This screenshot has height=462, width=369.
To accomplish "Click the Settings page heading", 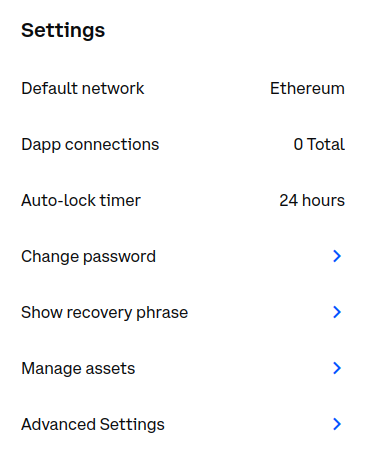I will click(x=63, y=31).
